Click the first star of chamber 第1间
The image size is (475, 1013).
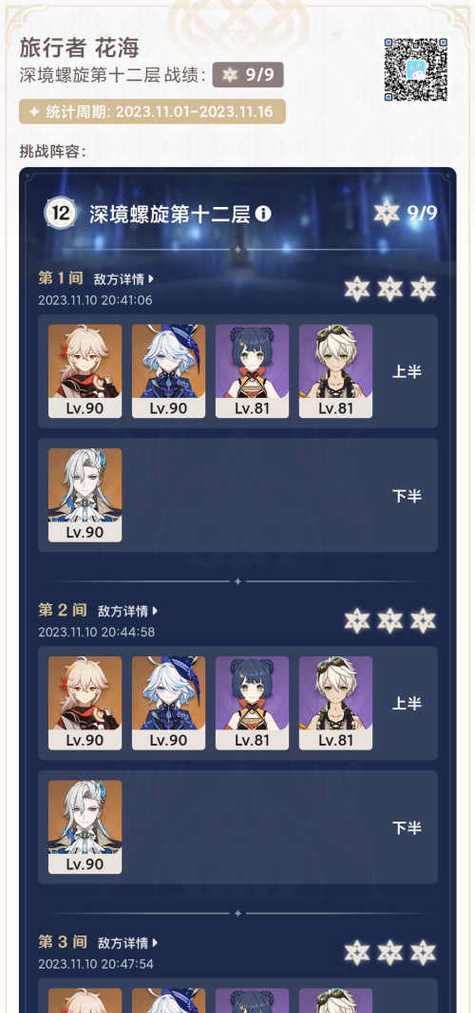pyautogui.click(x=357, y=289)
